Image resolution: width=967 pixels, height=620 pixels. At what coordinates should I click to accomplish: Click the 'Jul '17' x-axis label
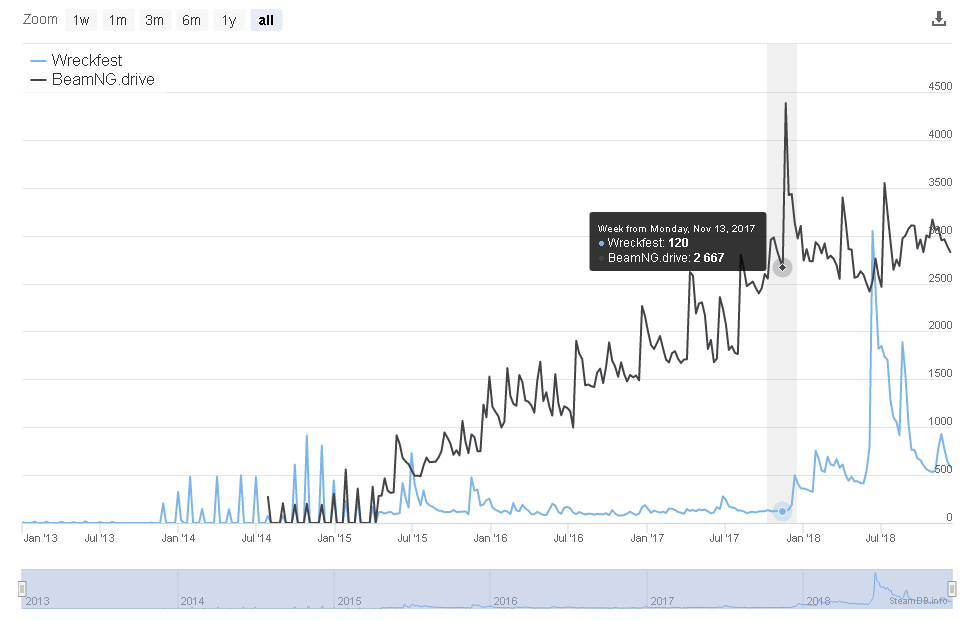724,538
